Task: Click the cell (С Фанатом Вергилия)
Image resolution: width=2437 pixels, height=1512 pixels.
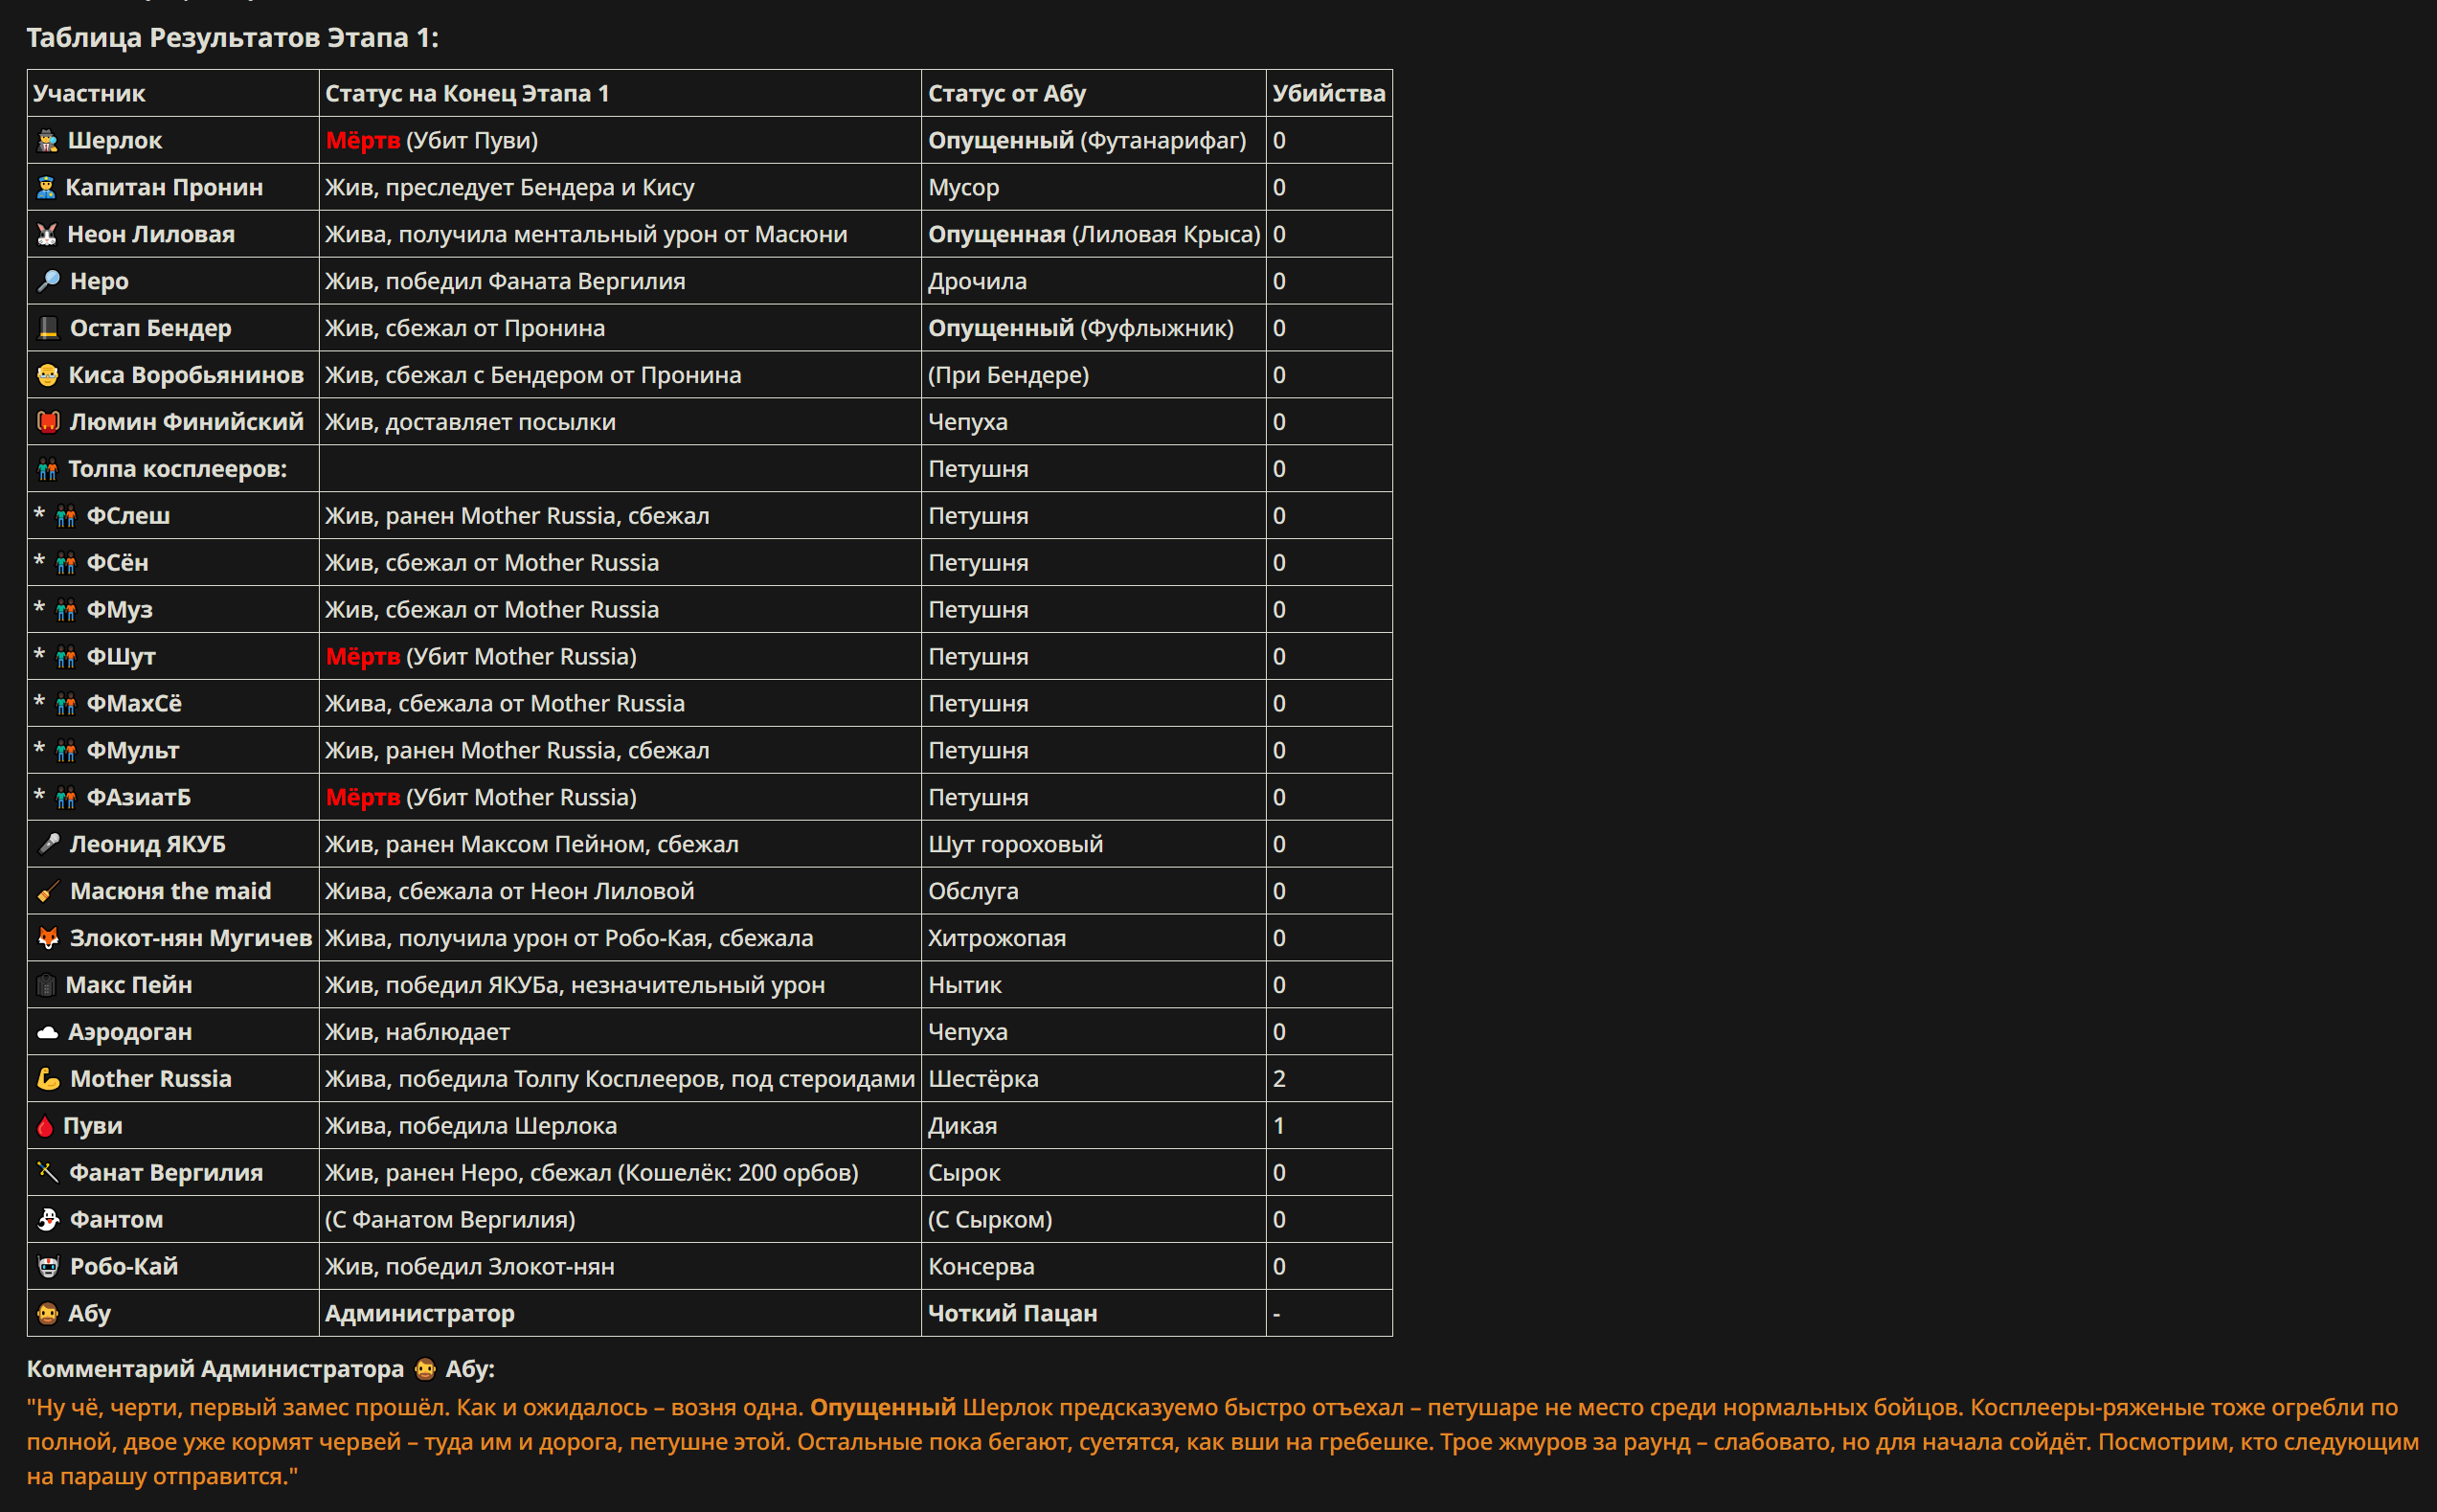Action: [x=620, y=1220]
